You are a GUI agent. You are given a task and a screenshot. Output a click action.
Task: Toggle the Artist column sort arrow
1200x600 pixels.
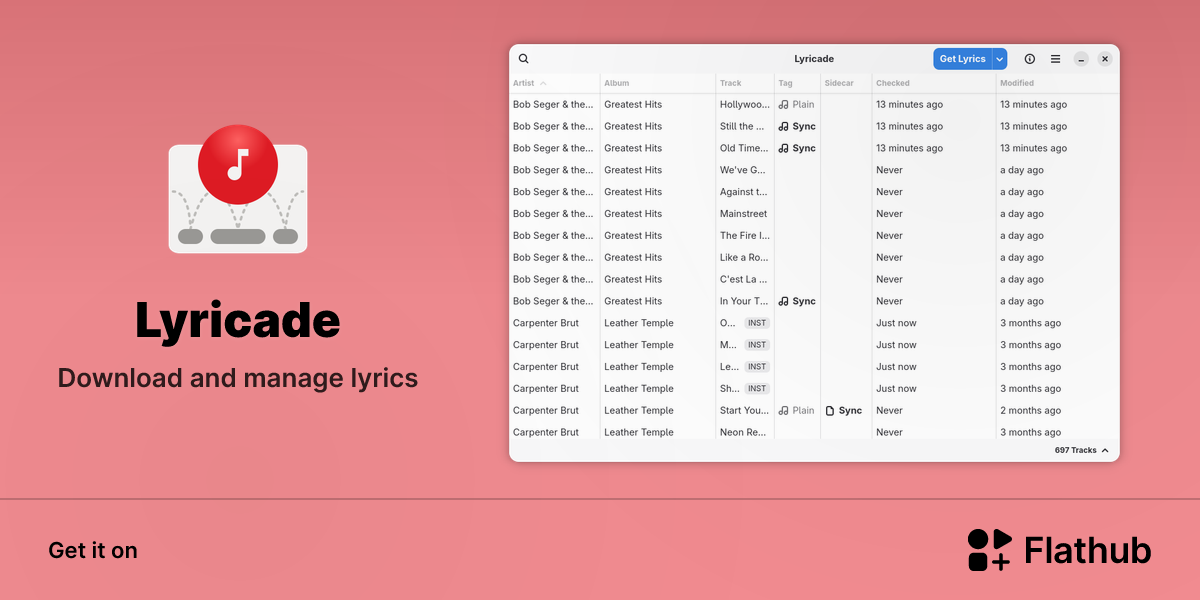click(543, 83)
